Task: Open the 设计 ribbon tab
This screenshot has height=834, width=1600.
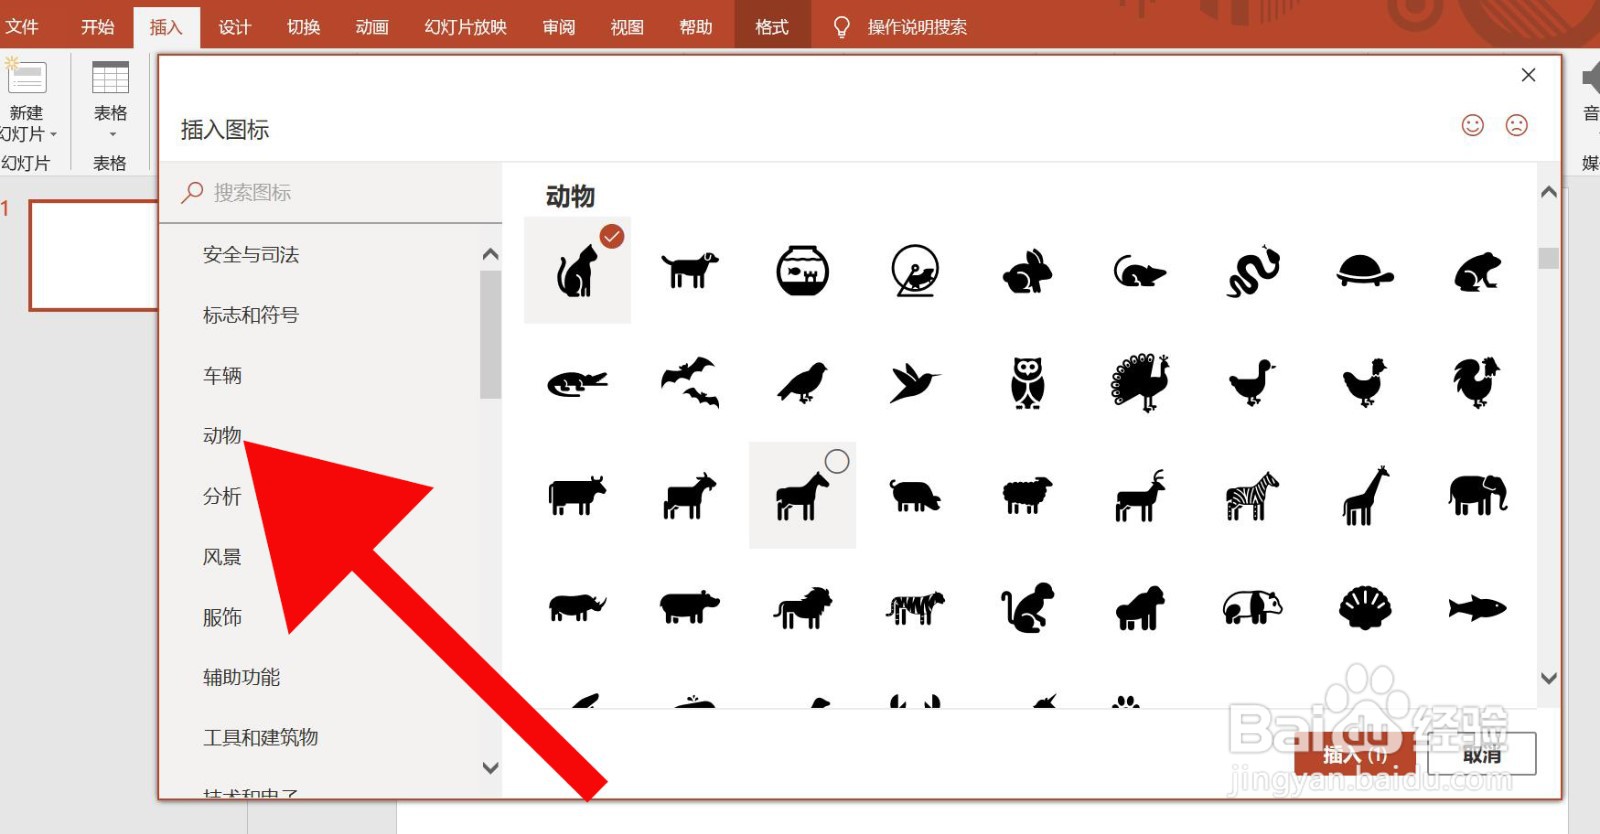Action: coord(234,27)
